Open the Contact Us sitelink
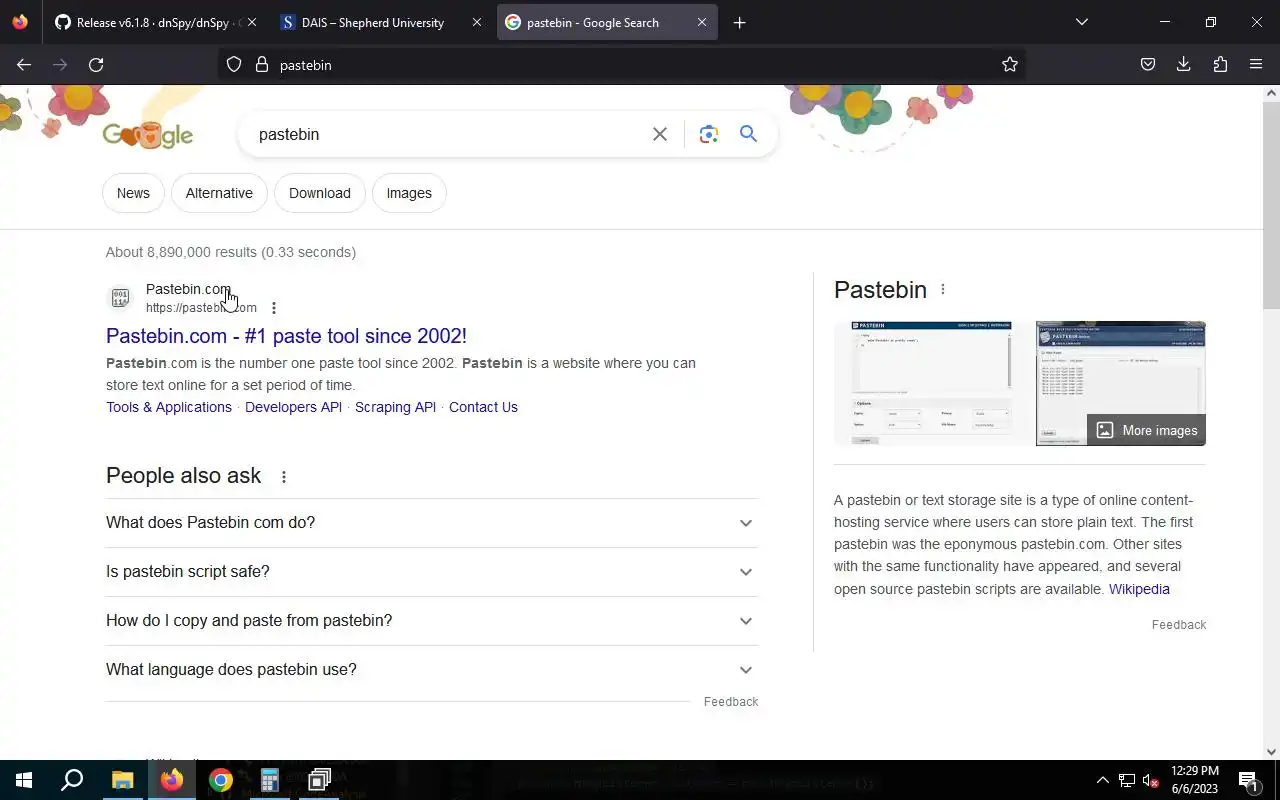Screen dimensions: 1280x800 tap(483, 407)
